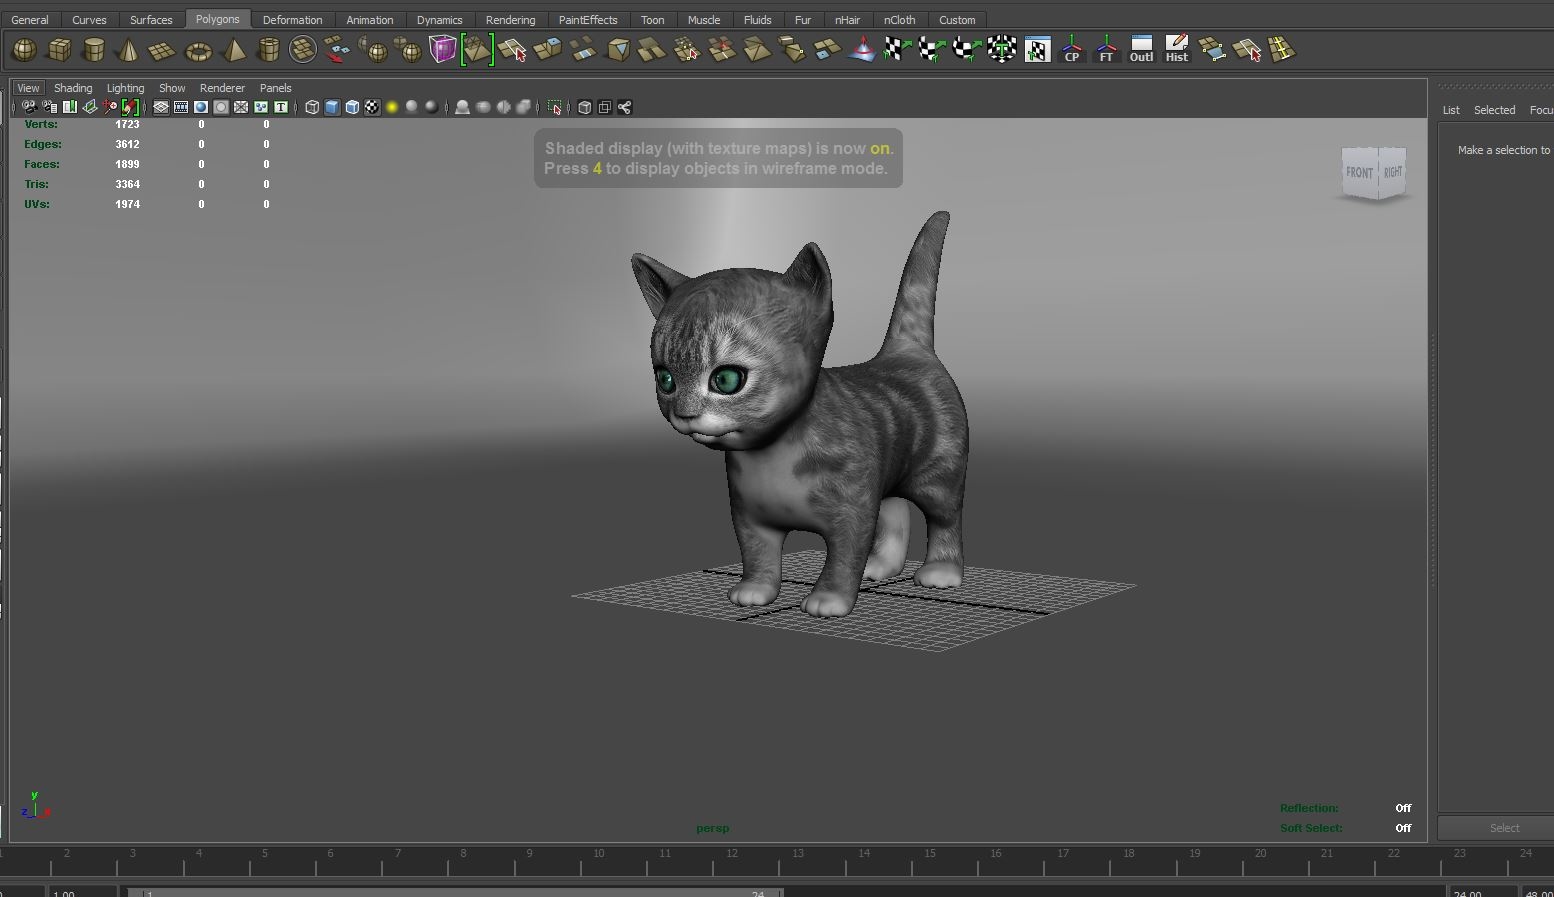
Task: Open the Outliner using the Outl shelf icon
Action: pyautogui.click(x=1141, y=49)
